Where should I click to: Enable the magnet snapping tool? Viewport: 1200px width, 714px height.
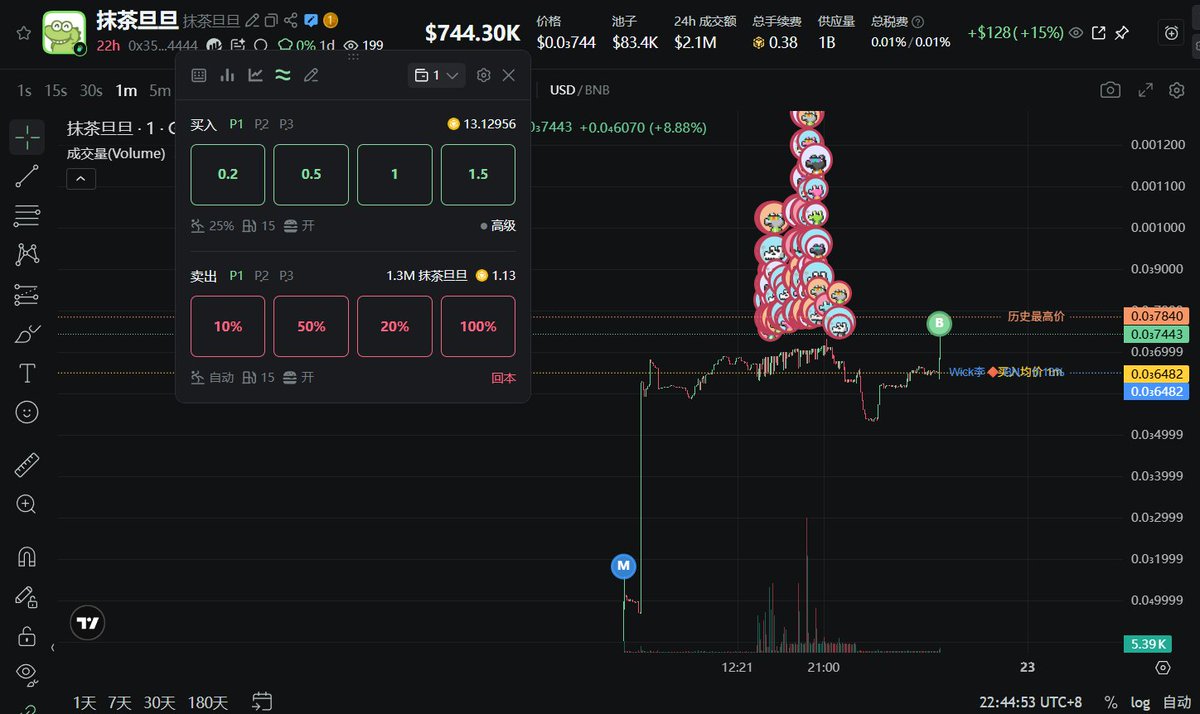27,558
